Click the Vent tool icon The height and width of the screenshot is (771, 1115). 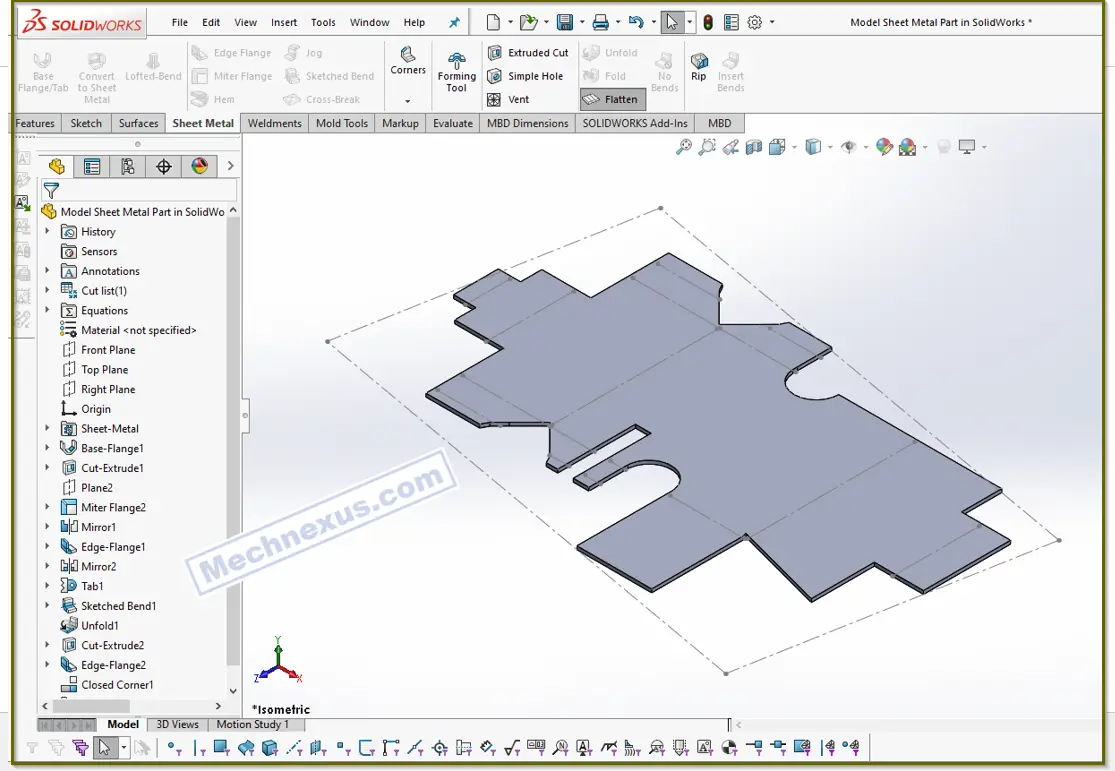[x=494, y=100]
